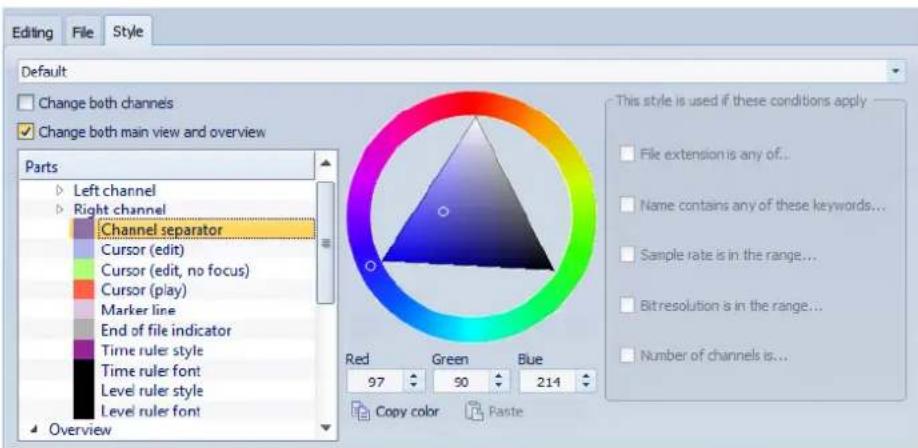Click the Channel separator color swatch
The image size is (918, 448).
tap(84, 229)
